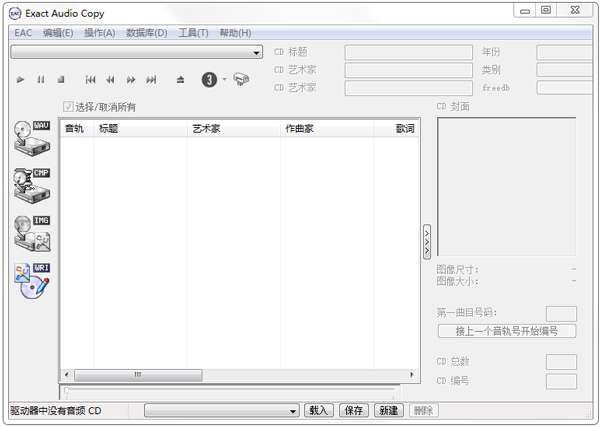Click the pause playback button
The width and height of the screenshot is (600, 427).
click(x=41, y=80)
